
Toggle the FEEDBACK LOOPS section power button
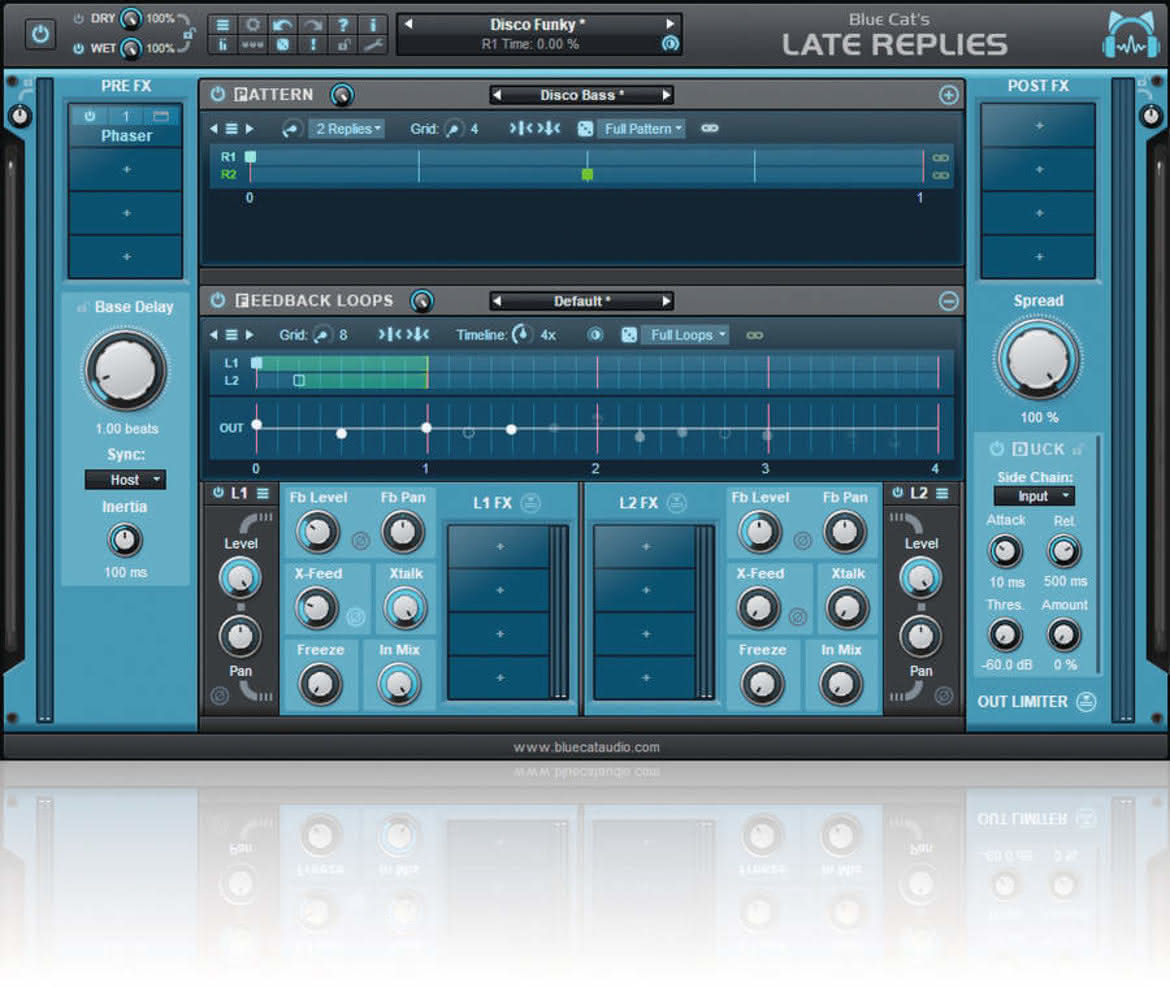(217, 300)
